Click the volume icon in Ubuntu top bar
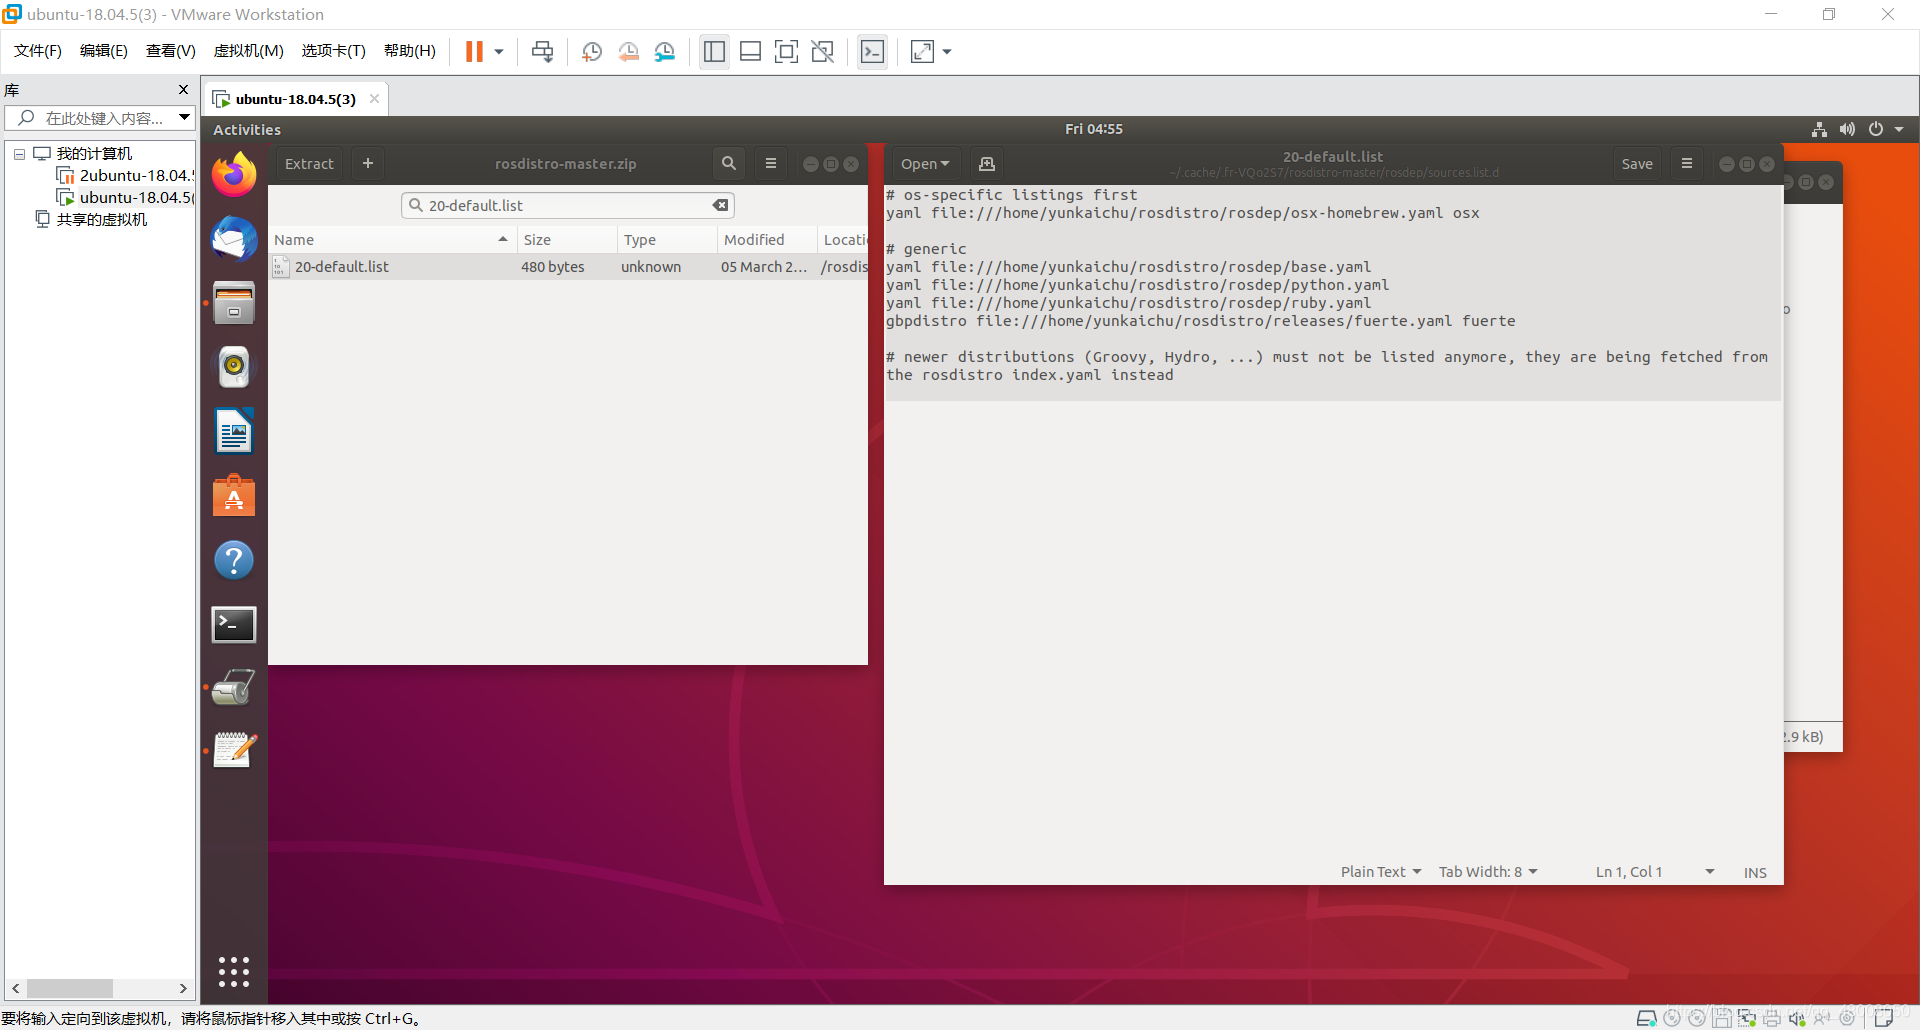The image size is (1920, 1030). 1847,129
